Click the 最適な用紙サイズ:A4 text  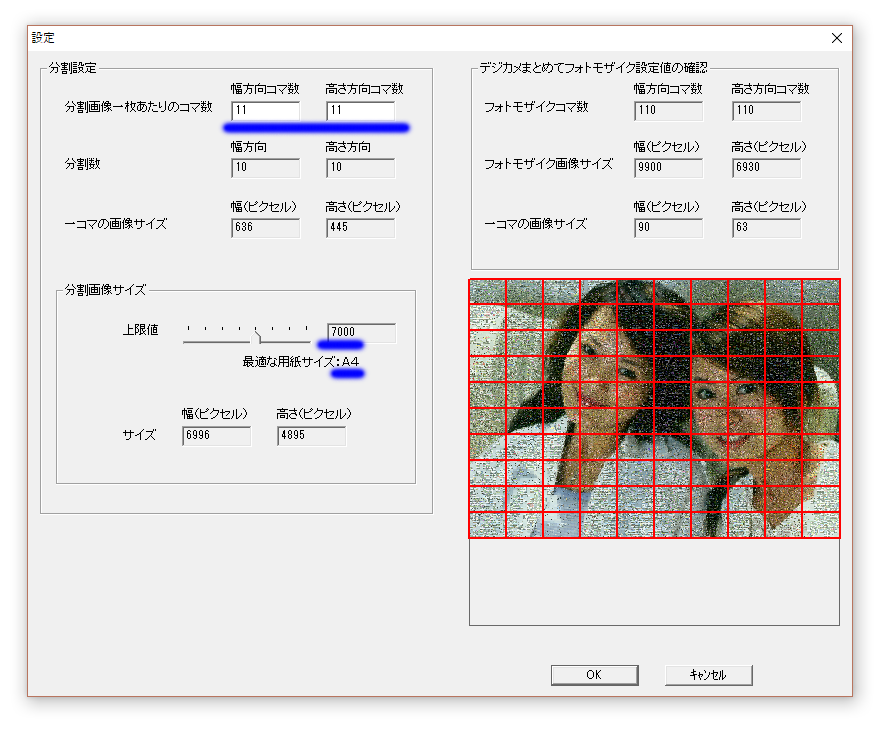pos(301,362)
